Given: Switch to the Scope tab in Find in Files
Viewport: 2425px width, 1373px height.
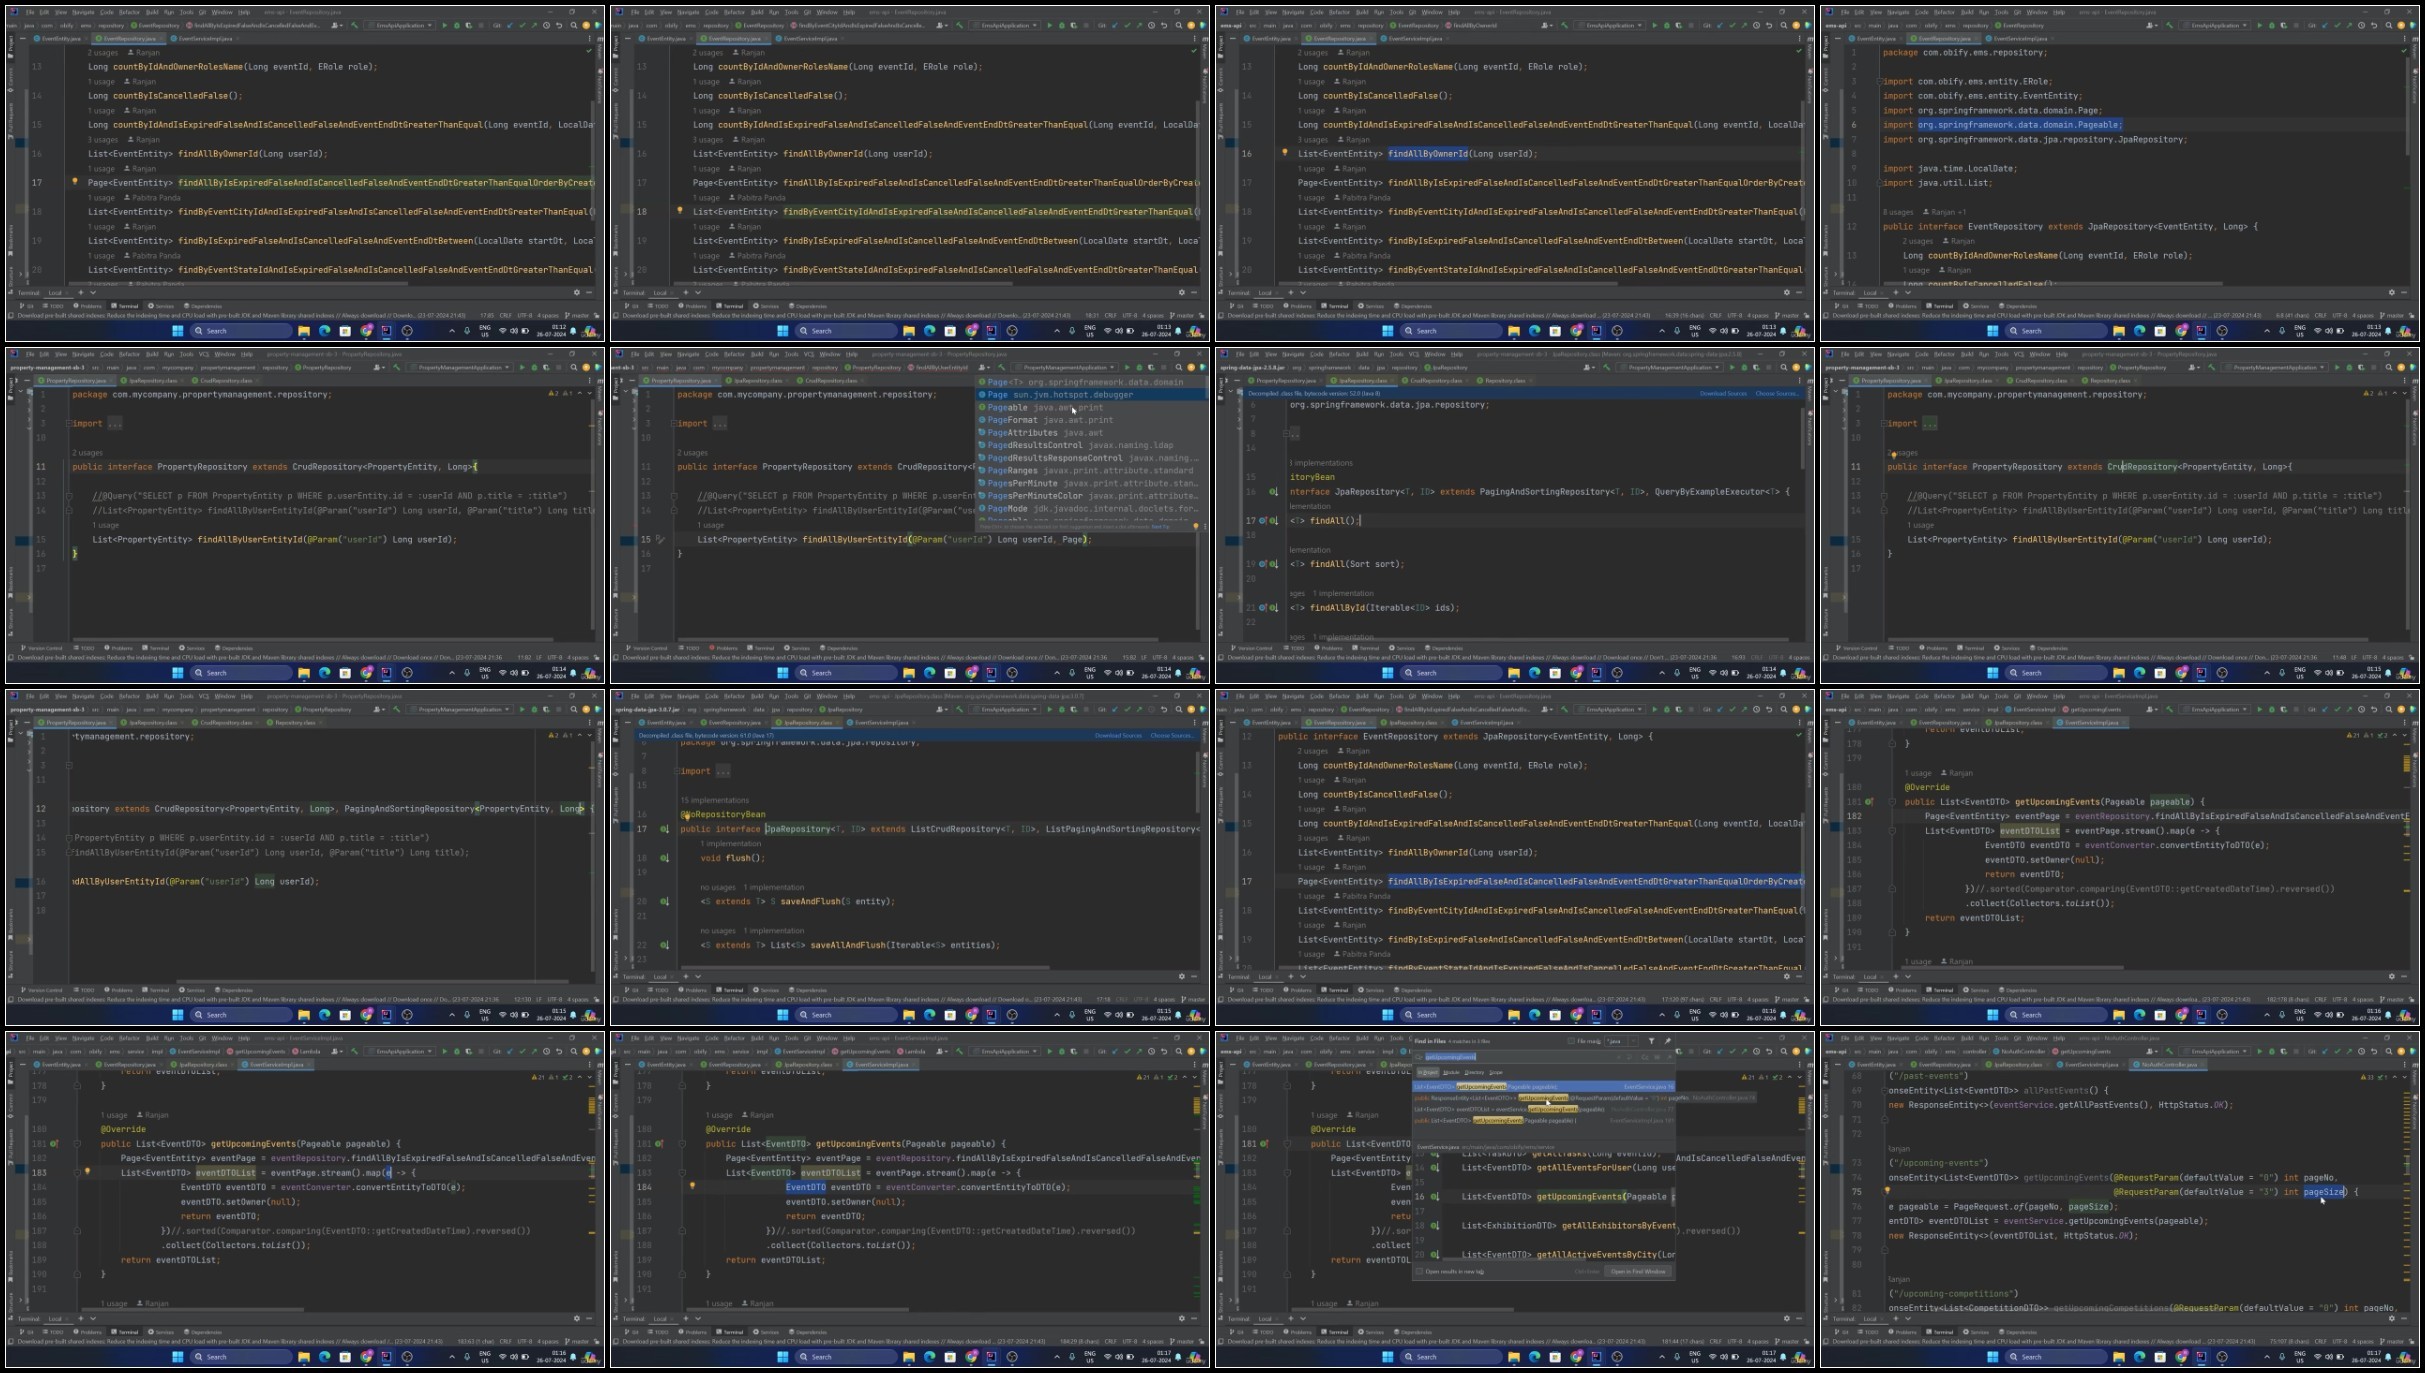Looking at the screenshot, I should (1496, 1072).
